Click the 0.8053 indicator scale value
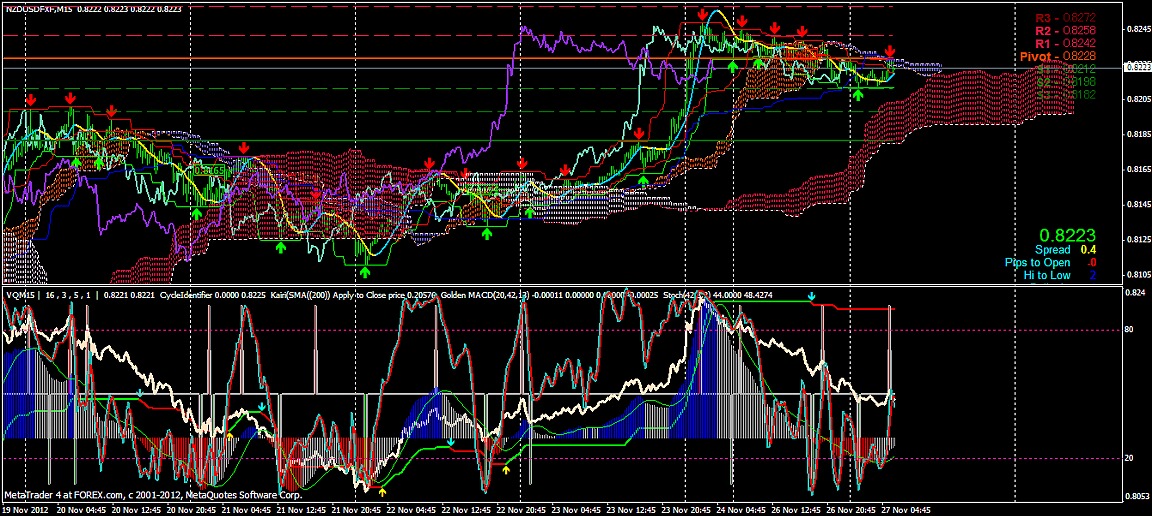 [x=1137, y=495]
